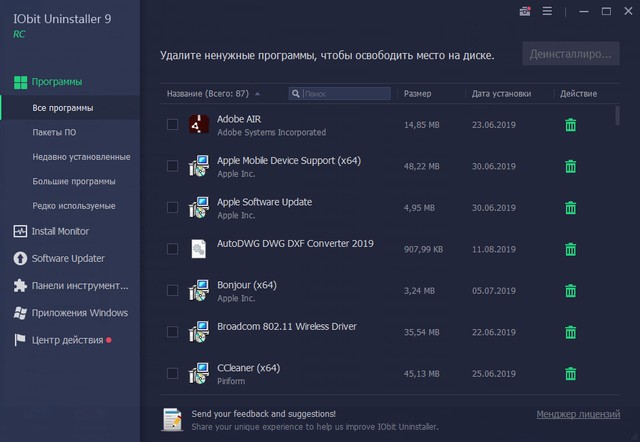640x442 pixels.
Task: Switch to Software Updater section
Action: click(x=66, y=258)
